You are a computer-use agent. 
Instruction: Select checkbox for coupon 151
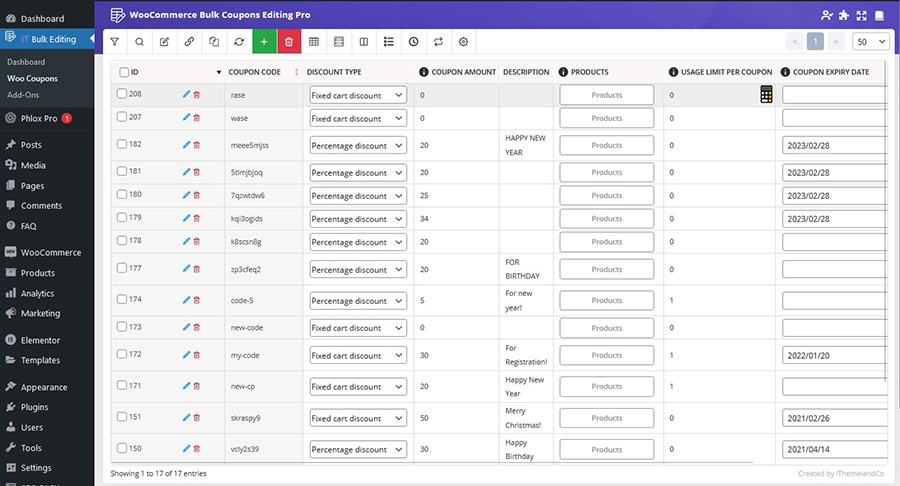(x=122, y=417)
